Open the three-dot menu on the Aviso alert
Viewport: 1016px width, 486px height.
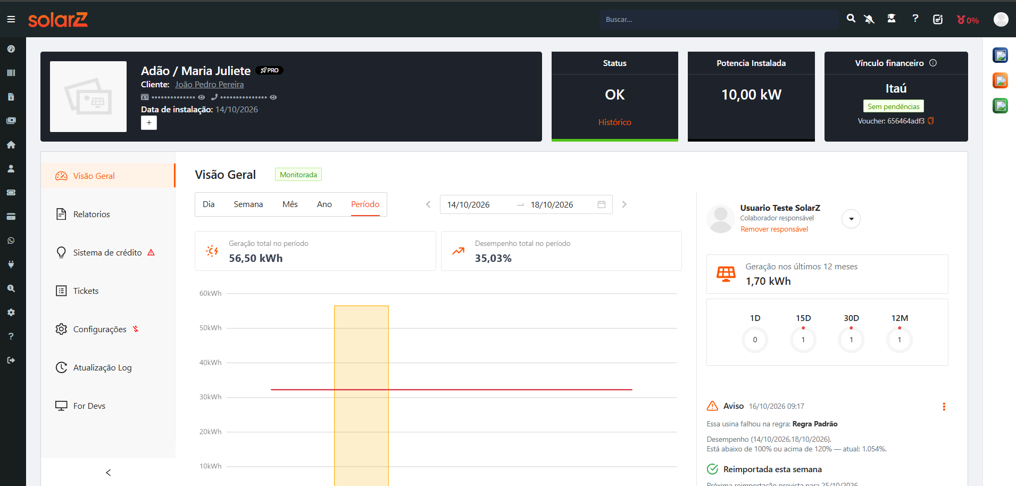pyautogui.click(x=944, y=406)
